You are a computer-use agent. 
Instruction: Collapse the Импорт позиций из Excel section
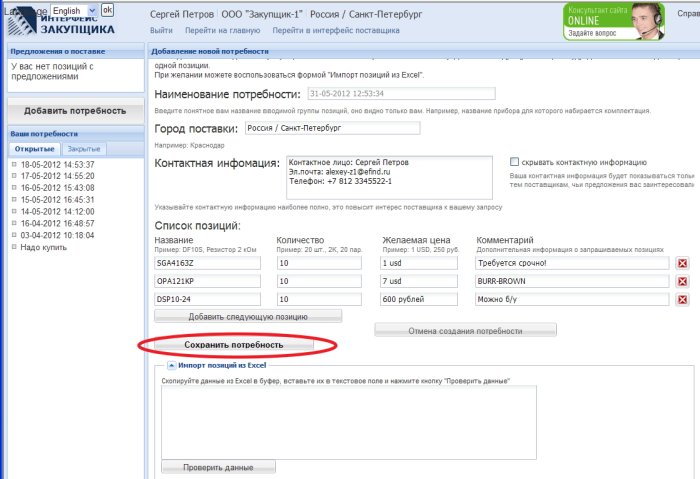171,366
